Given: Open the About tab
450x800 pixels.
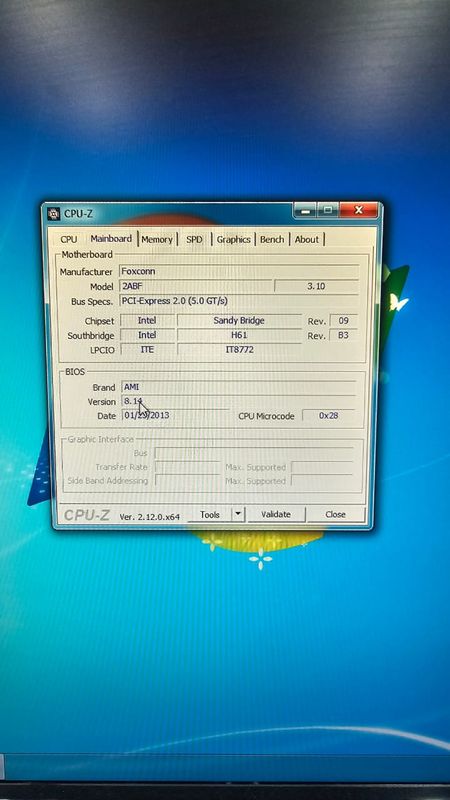Looking at the screenshot, I should coord(307,239).
